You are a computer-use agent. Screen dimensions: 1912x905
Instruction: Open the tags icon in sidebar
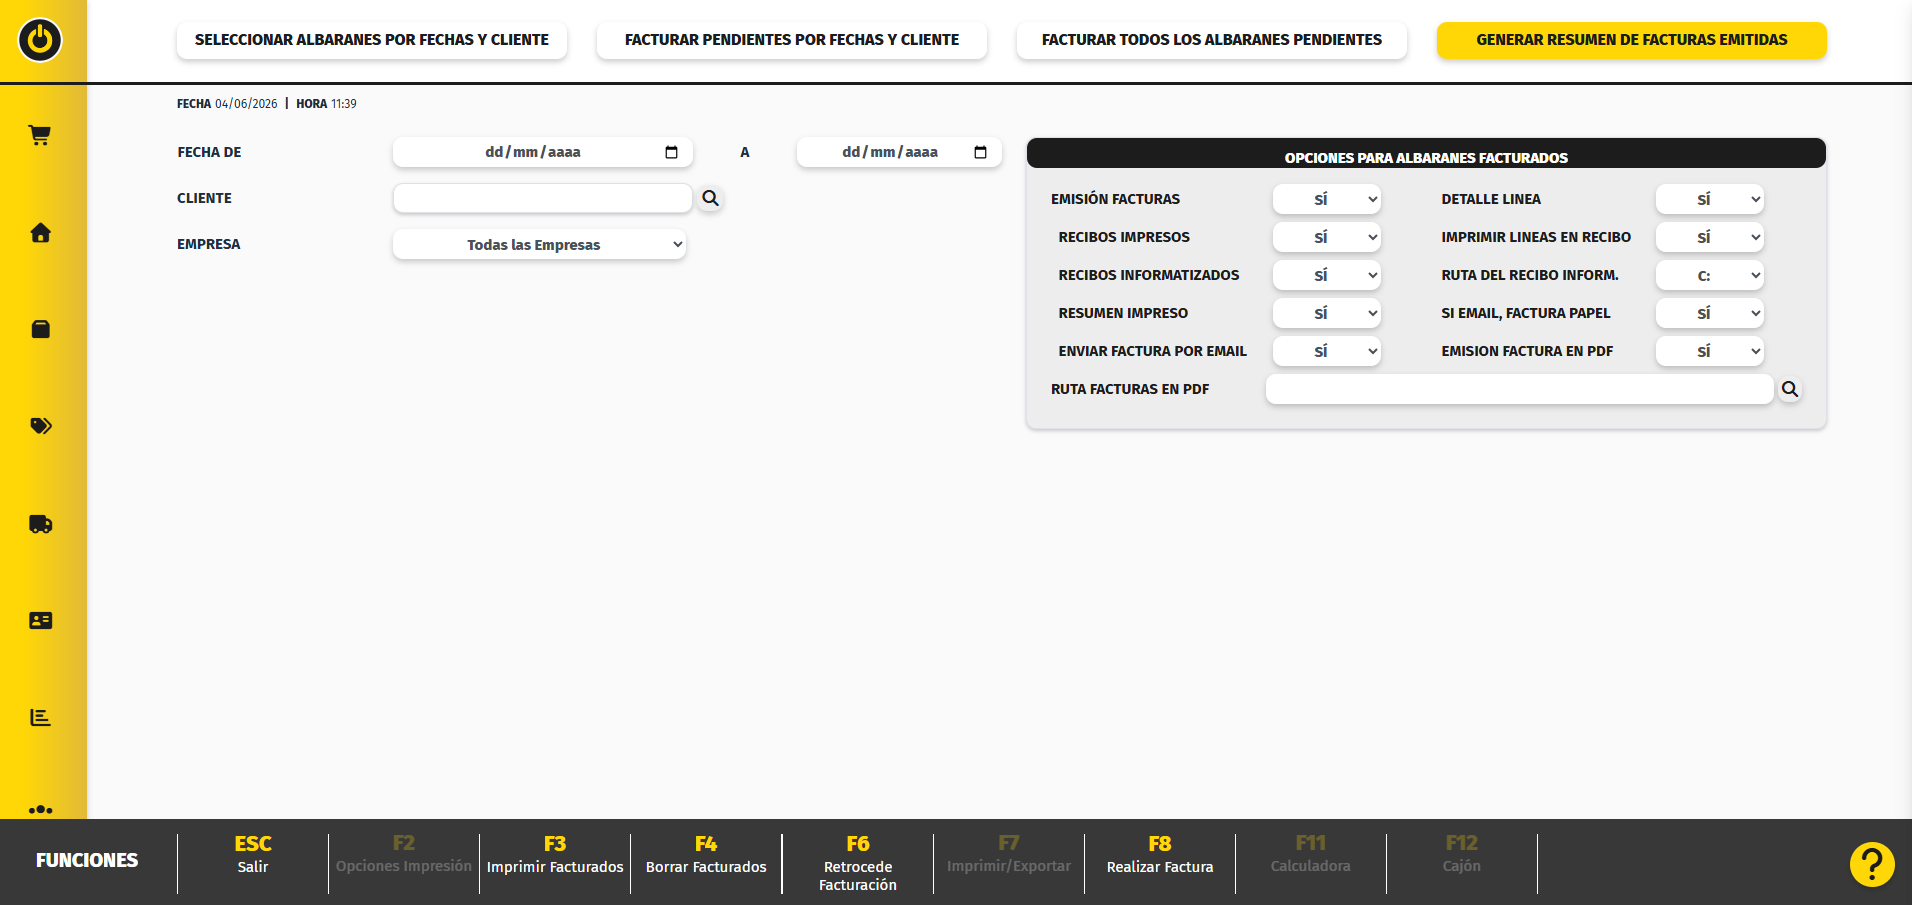(x=40, y=426)
